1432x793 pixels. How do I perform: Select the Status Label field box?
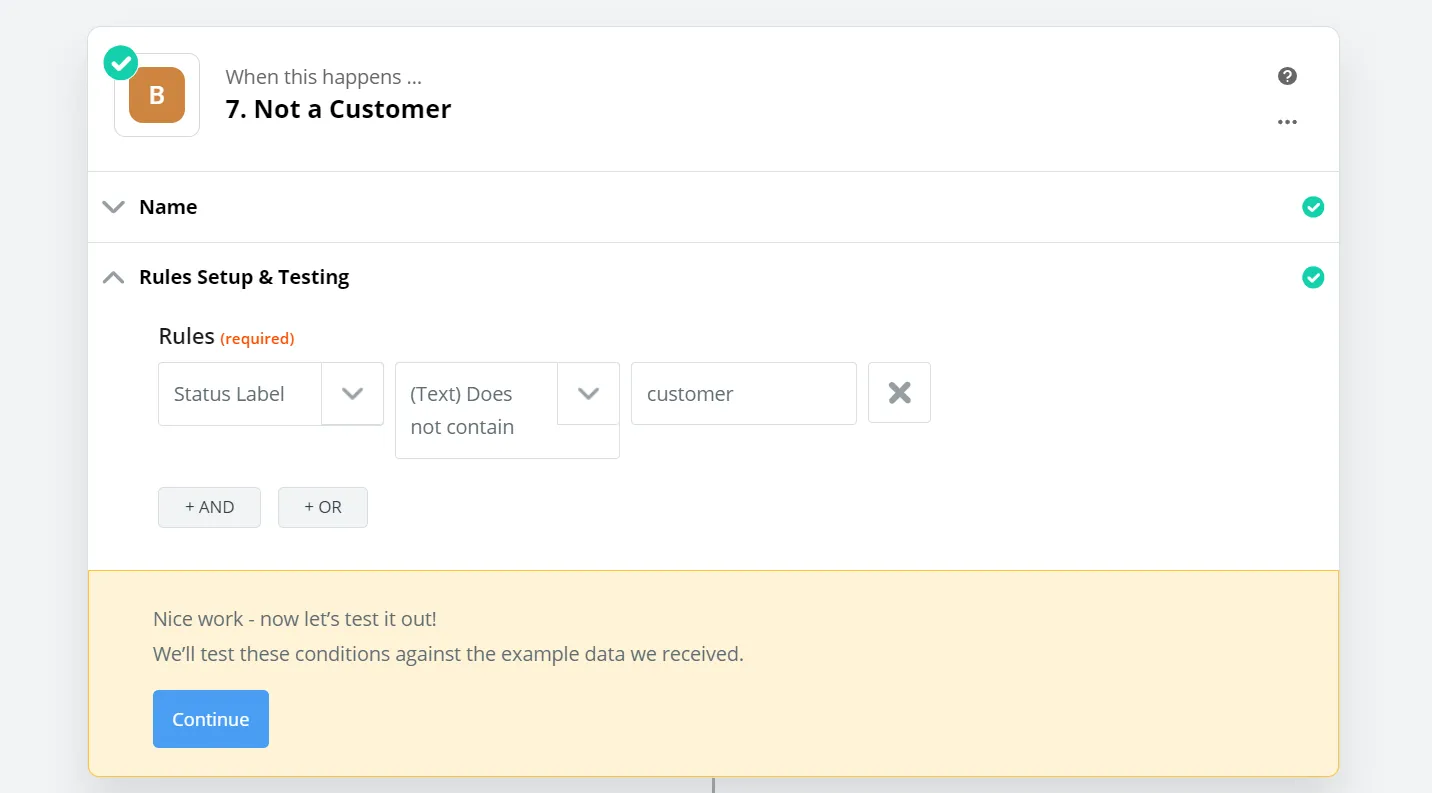pos(240,394)
